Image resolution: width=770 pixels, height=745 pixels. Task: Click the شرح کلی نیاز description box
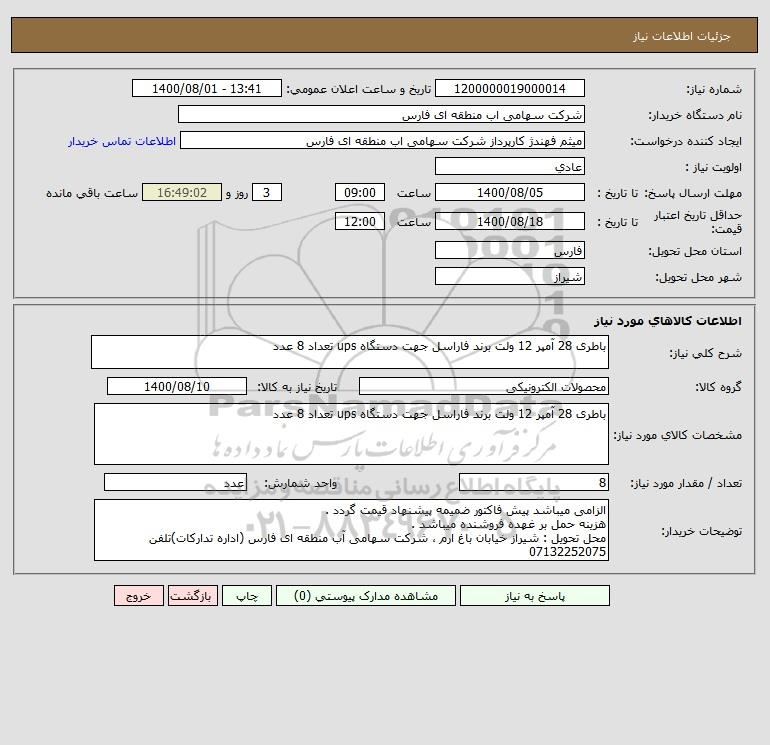pyautogui.click(x=350, y=352)
